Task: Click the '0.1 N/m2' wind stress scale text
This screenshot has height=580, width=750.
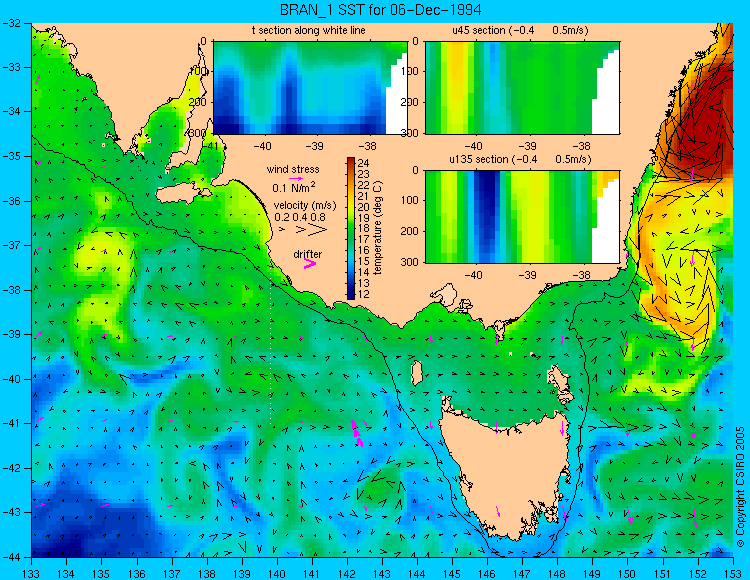Action: tap(294, 187)
